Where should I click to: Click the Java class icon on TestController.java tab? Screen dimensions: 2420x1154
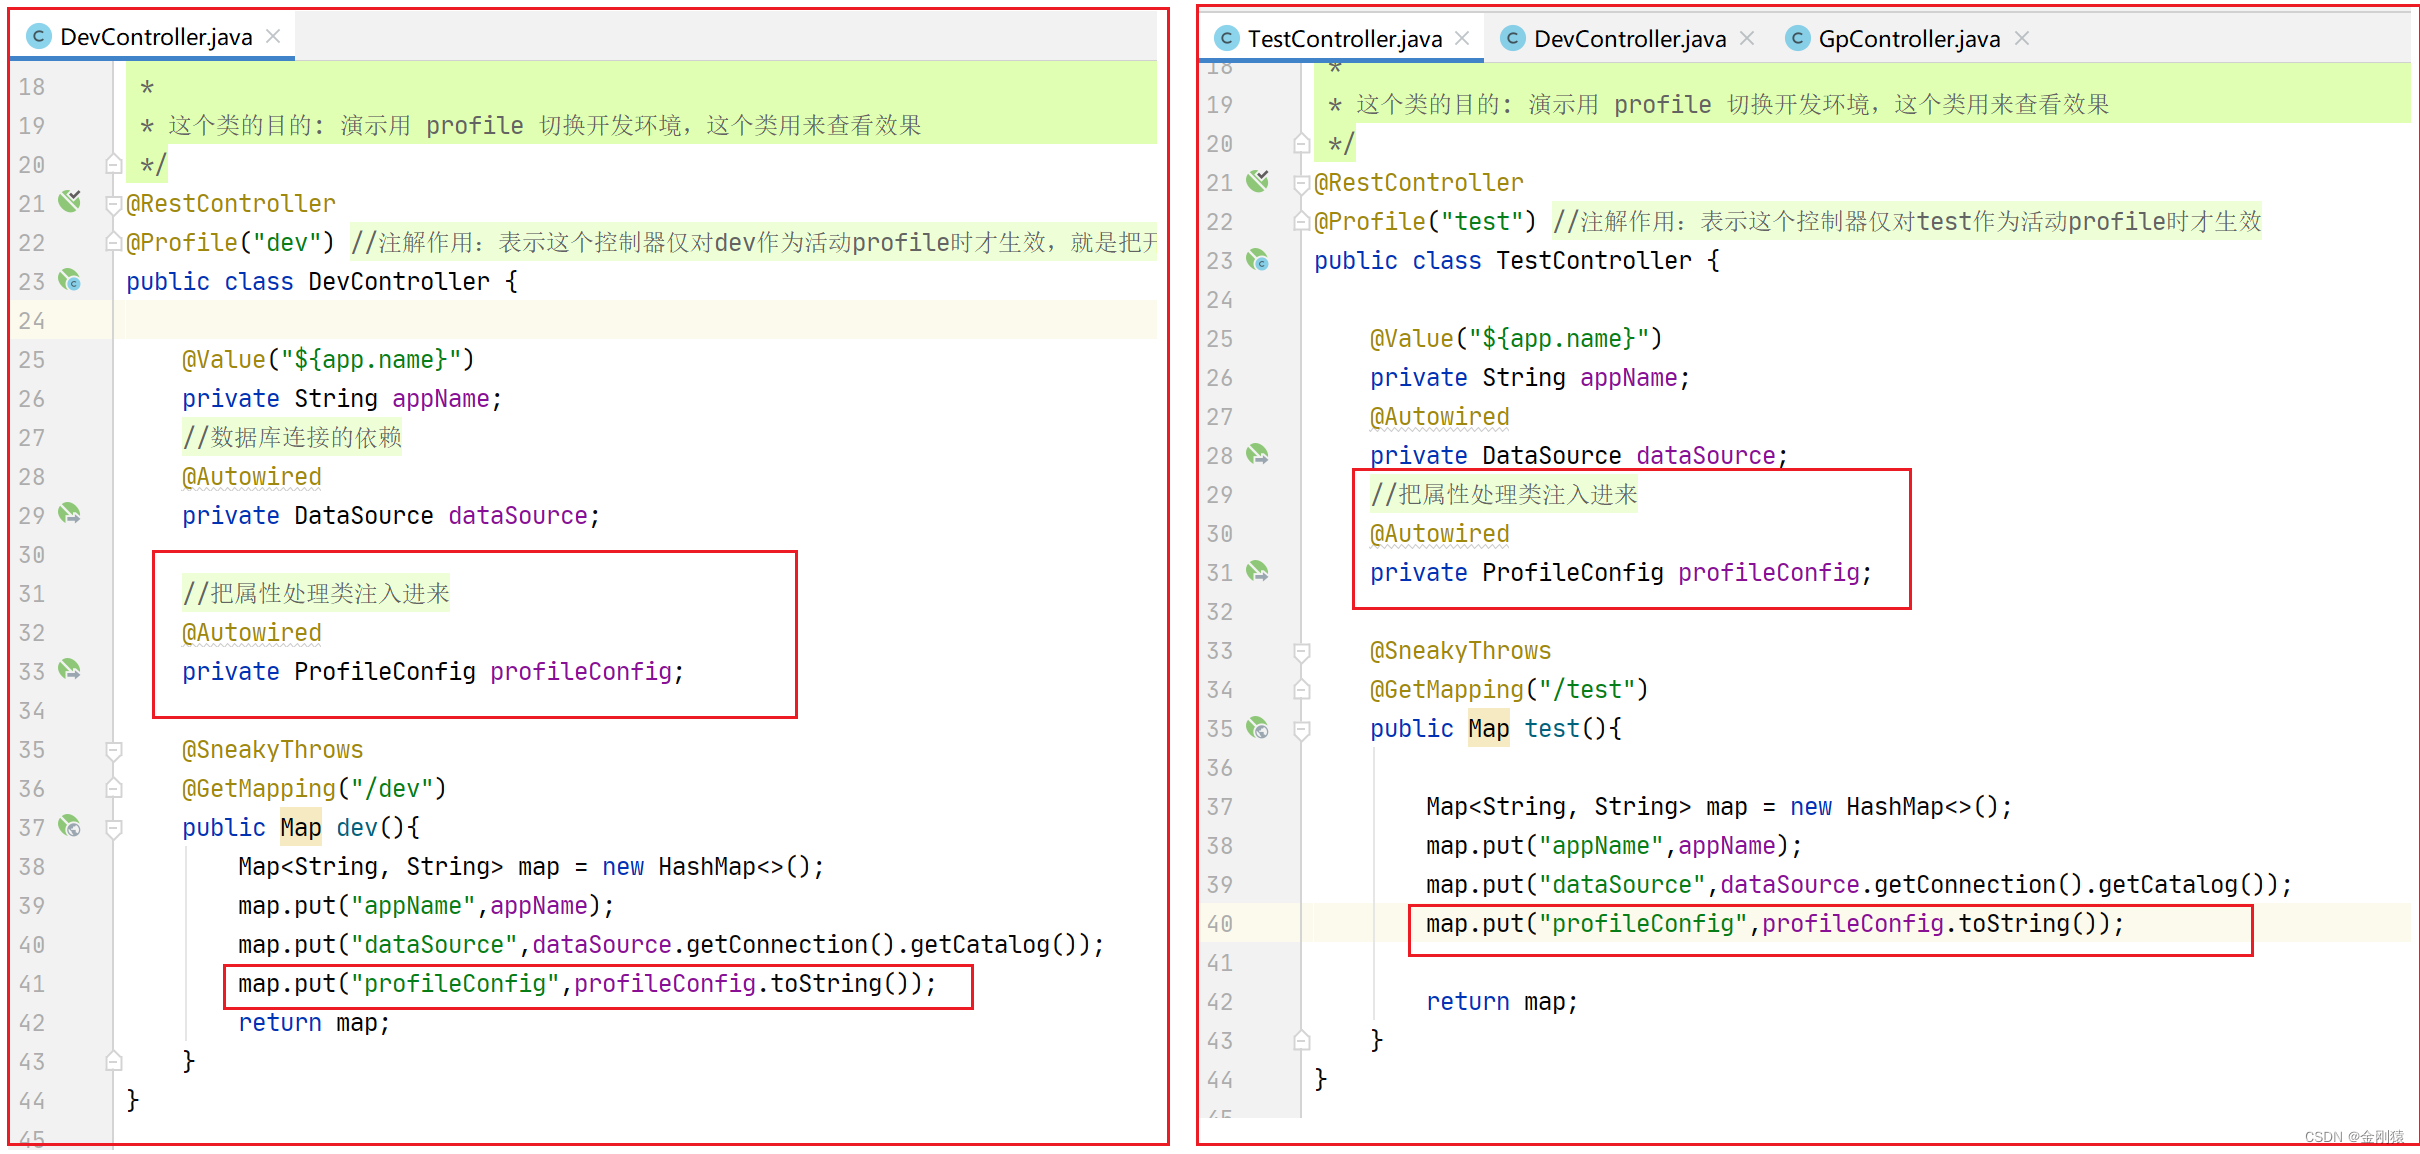pyautogui.click(x=1226, y=37)
